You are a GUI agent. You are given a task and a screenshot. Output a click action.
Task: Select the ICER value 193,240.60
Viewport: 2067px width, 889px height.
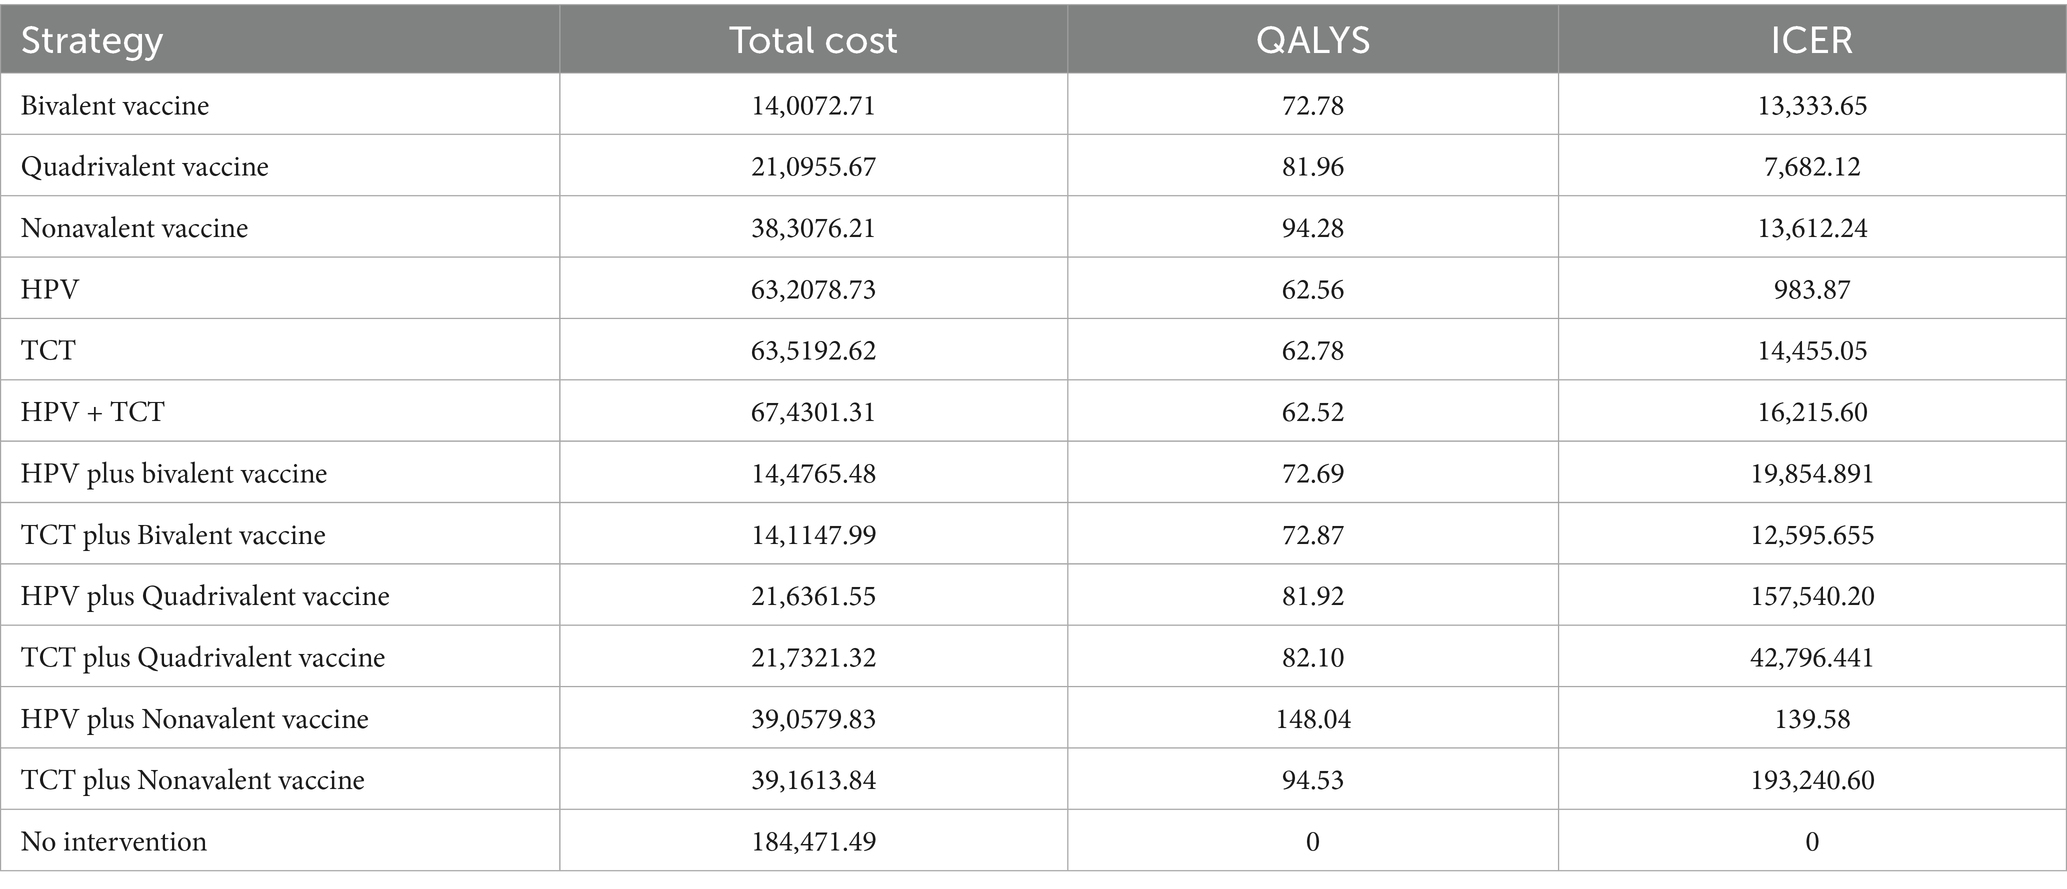(1812, 780)
